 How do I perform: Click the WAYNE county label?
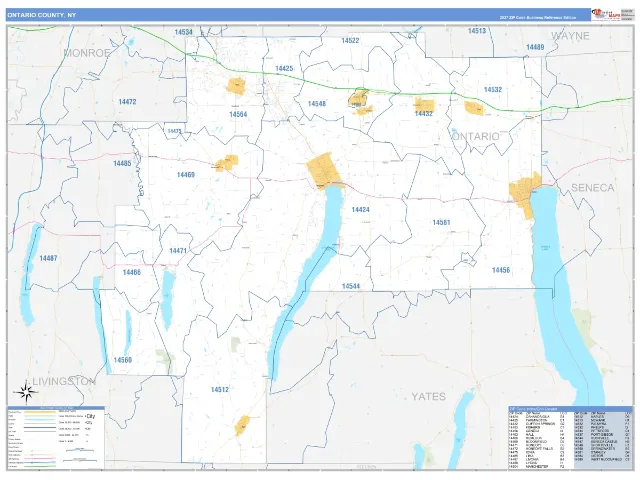coord(570,36)
